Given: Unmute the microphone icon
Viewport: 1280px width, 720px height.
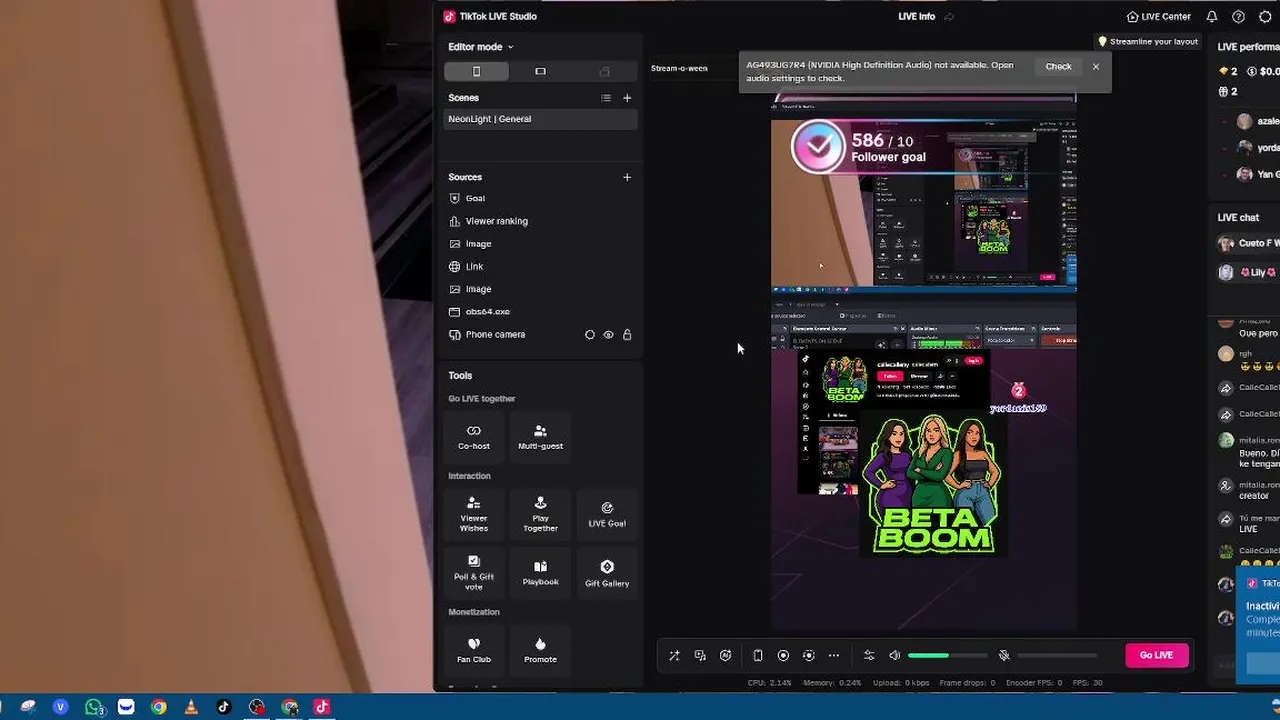Looking at the screenshot, I should click(1004, 656).
